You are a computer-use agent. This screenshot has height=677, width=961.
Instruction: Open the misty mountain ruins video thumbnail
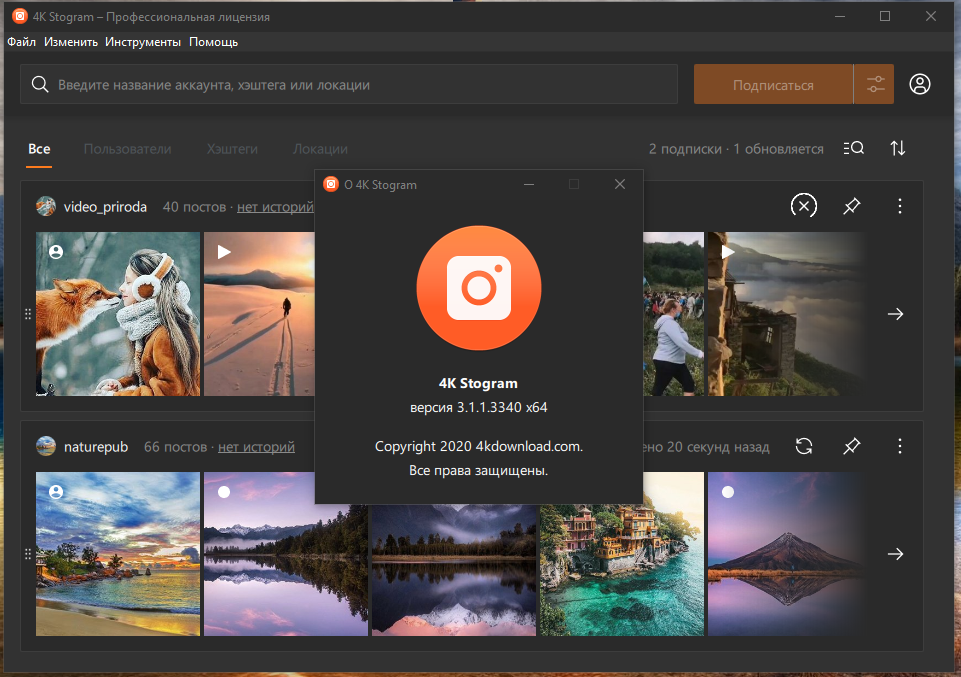point(787,314)
